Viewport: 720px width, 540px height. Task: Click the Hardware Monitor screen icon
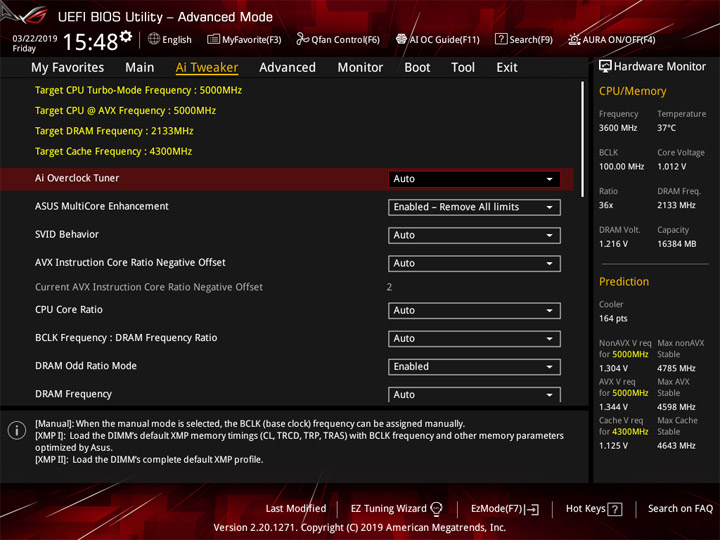[605, 67]
